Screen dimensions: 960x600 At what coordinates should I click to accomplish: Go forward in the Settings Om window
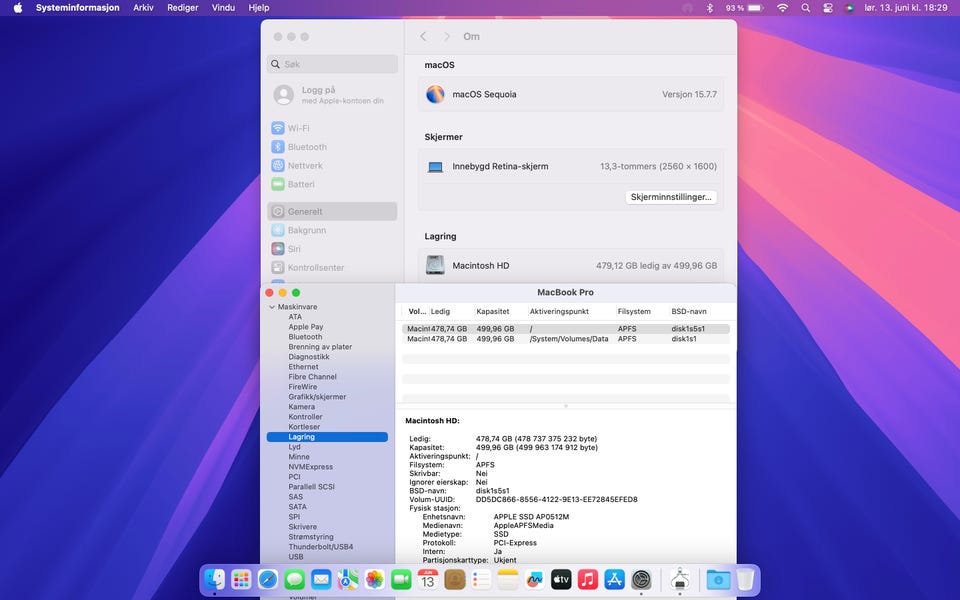tap(447, 37)
